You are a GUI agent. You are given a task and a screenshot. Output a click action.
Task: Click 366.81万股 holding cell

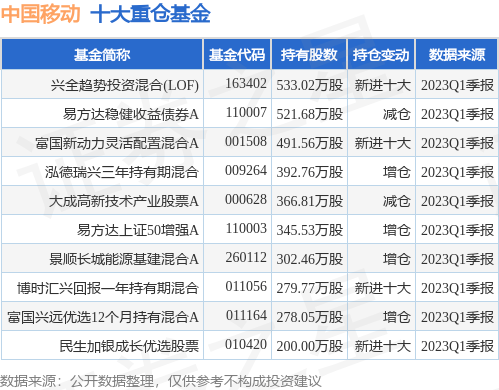click(x=309, y=201)
